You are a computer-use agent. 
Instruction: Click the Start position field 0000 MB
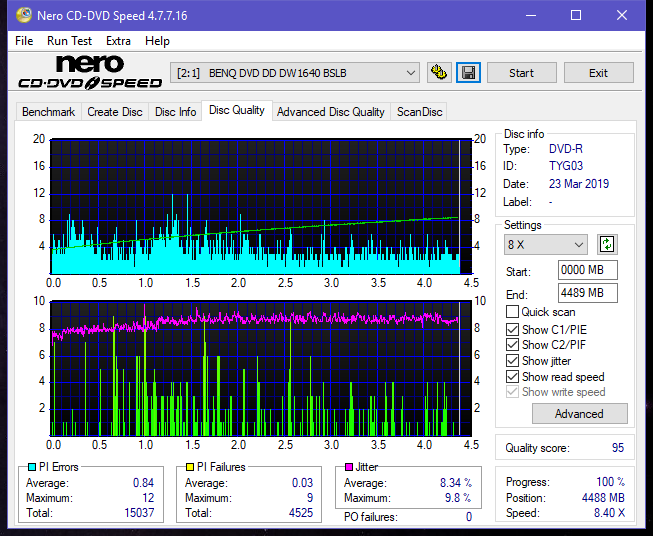588,270
